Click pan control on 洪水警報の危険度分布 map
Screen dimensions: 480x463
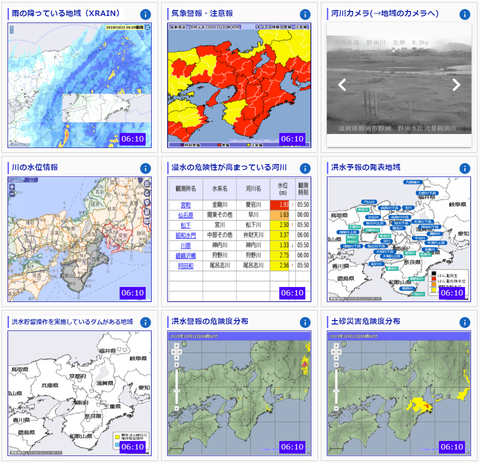176,352
